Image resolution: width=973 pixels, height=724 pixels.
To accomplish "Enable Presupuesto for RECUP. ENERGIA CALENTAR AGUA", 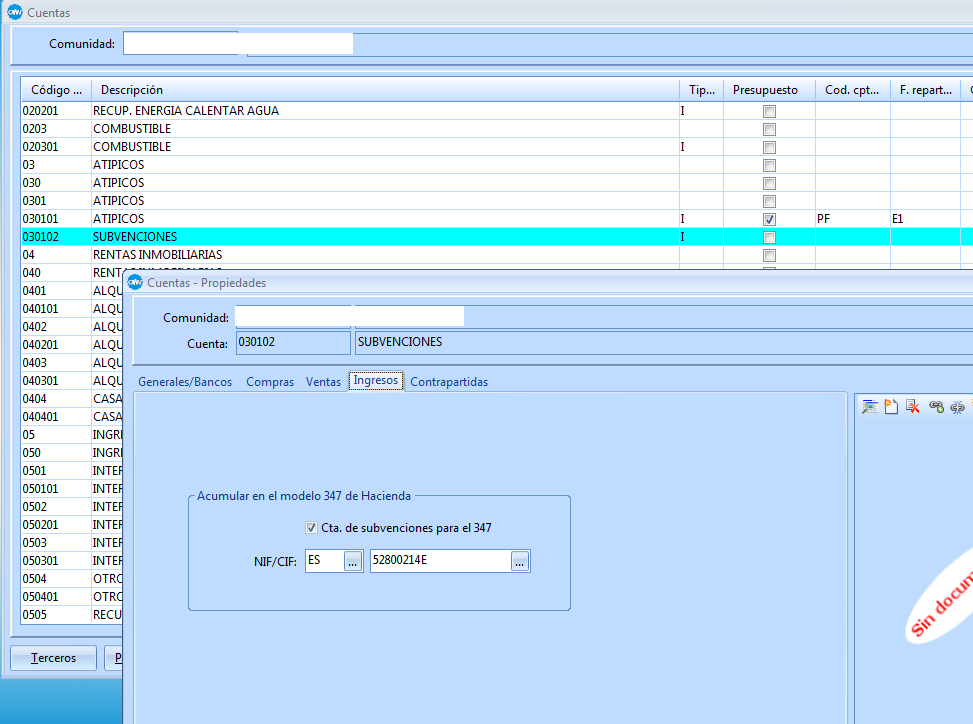I will coord(769,112).
